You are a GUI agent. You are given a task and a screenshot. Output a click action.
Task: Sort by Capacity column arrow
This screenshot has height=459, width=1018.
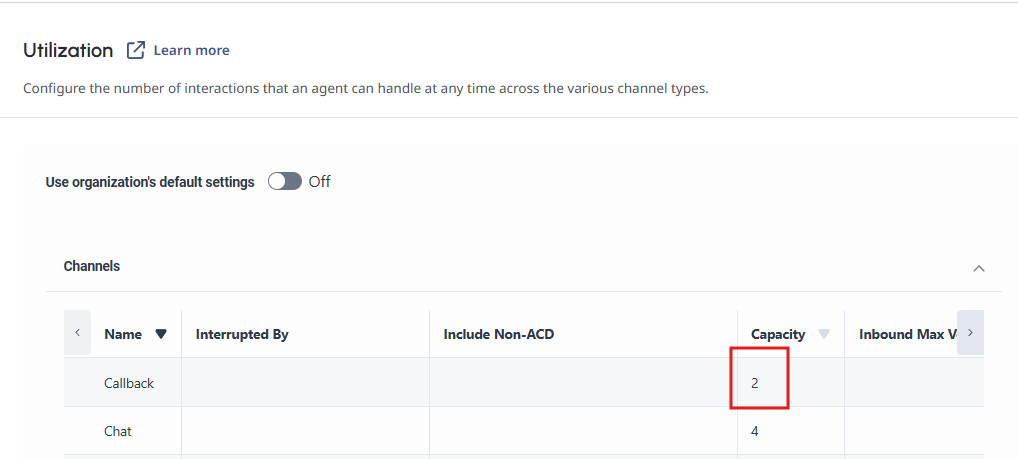pos(824,334)
